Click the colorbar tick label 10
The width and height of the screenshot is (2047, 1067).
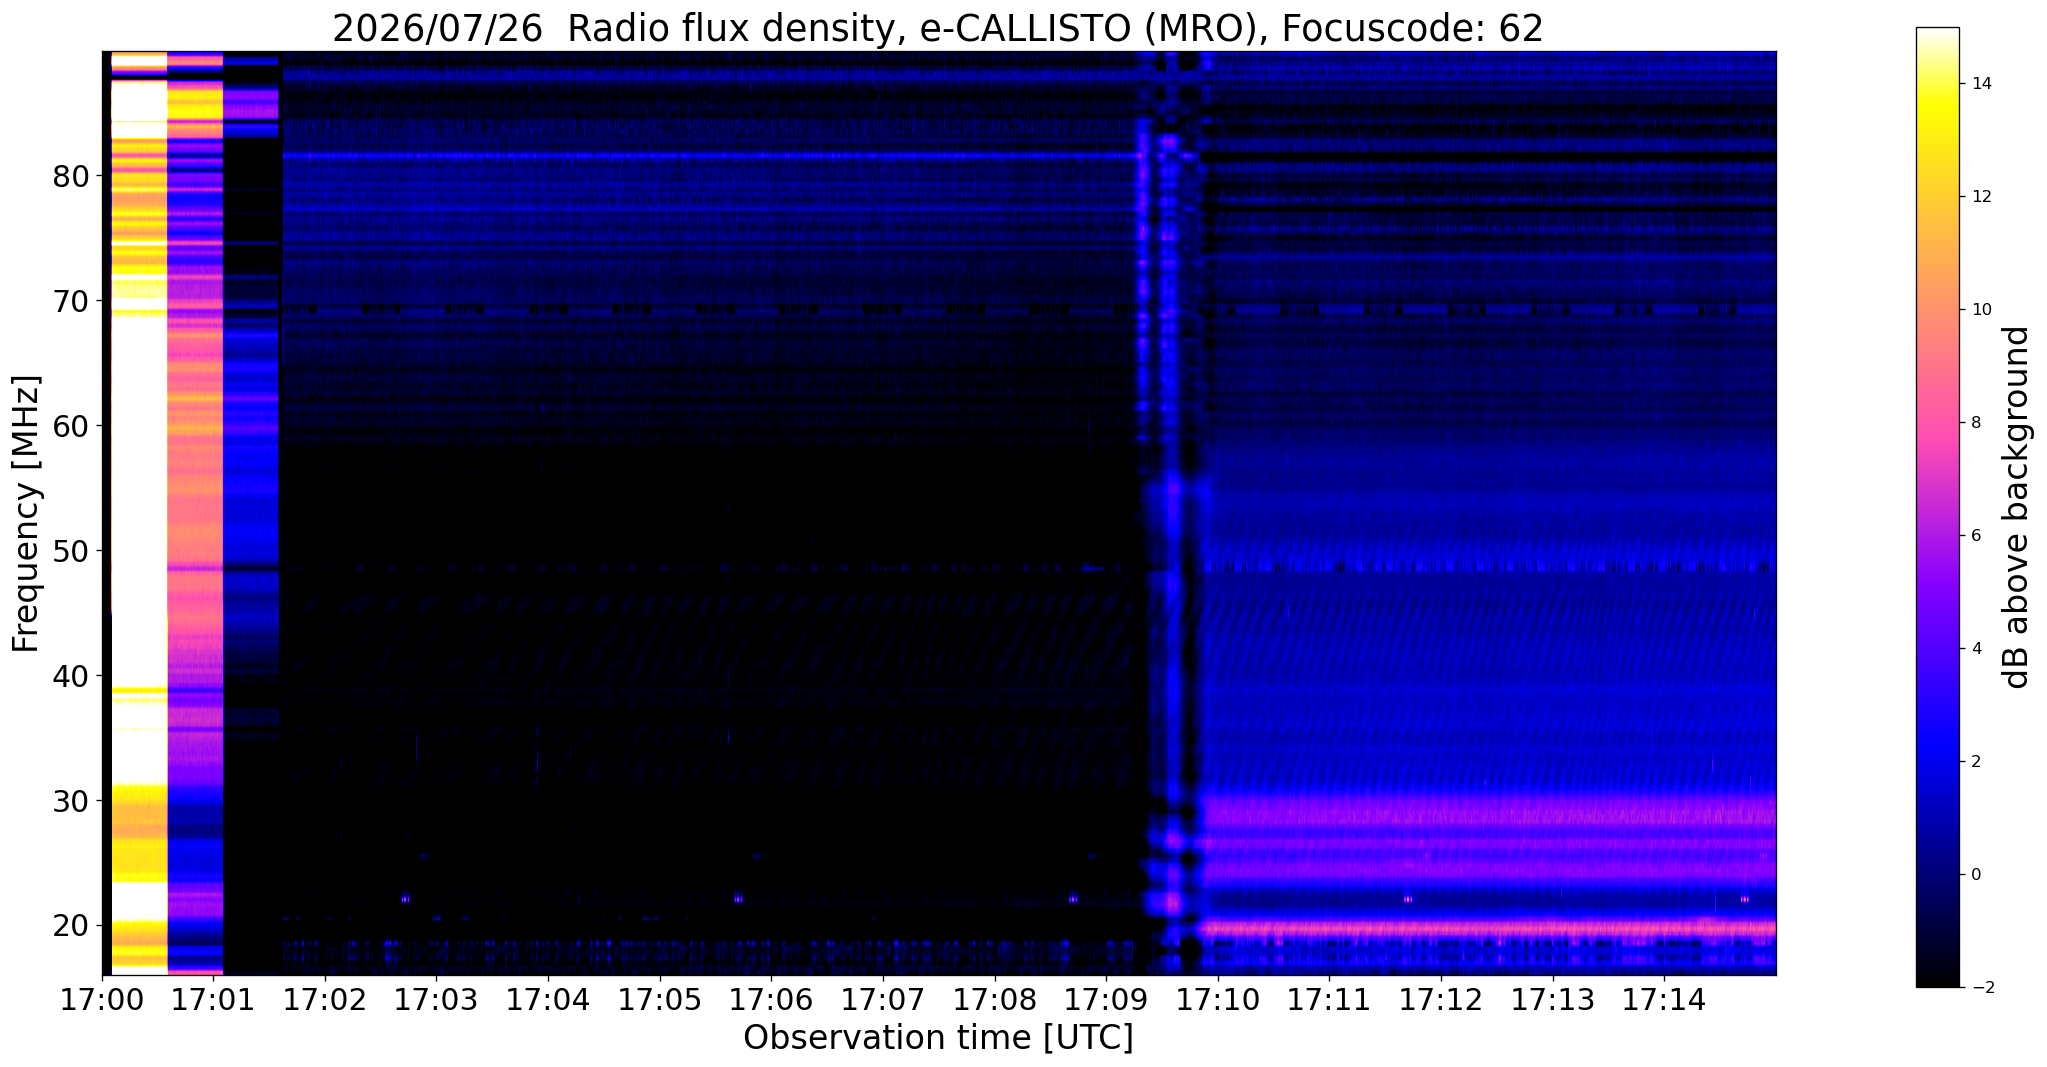[1980, 310]
